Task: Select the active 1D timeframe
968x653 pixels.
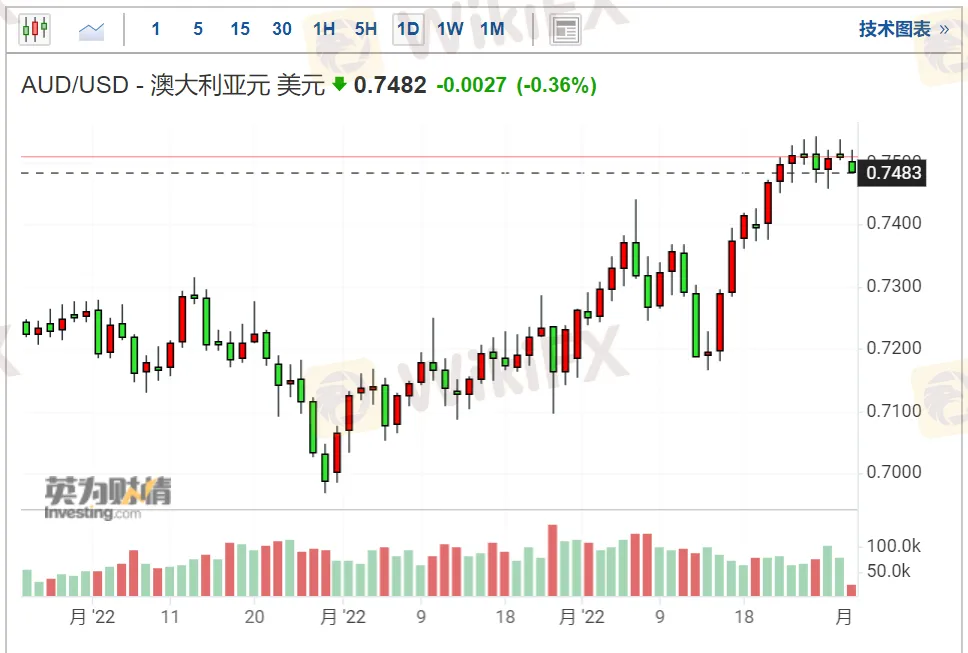Action: tap(408, 29)
